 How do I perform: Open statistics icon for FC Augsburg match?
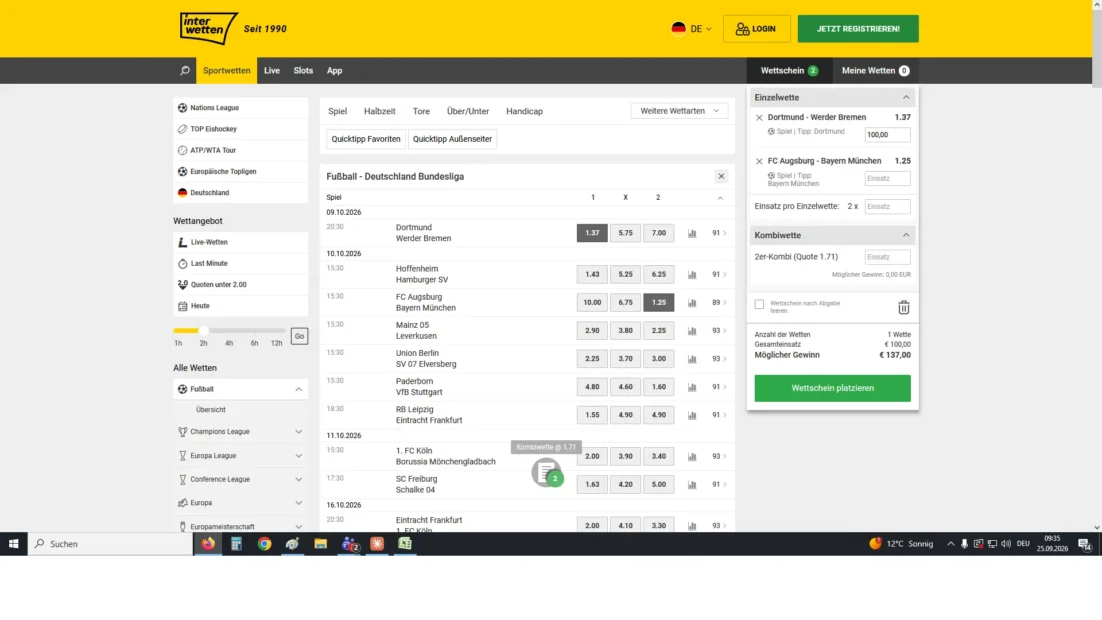pyautogui.click(x=692, y=303)
